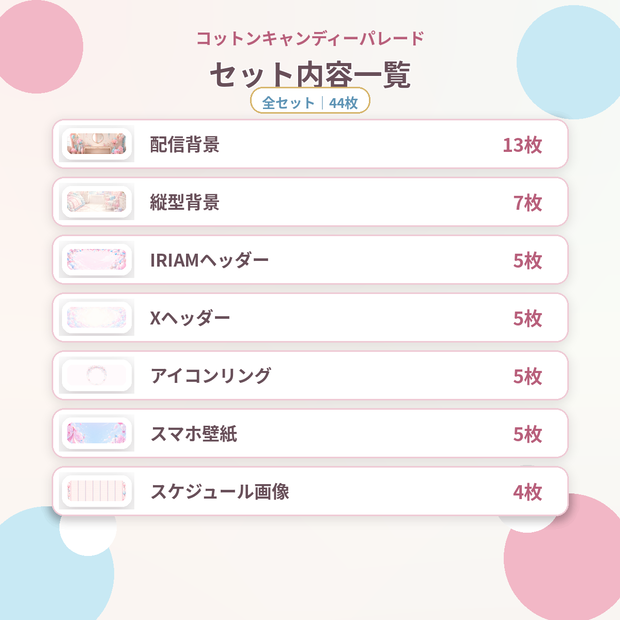The image size is (620, 620).
Task: Click the 配信背景 thumbnail image
Action: click(96, 144)
